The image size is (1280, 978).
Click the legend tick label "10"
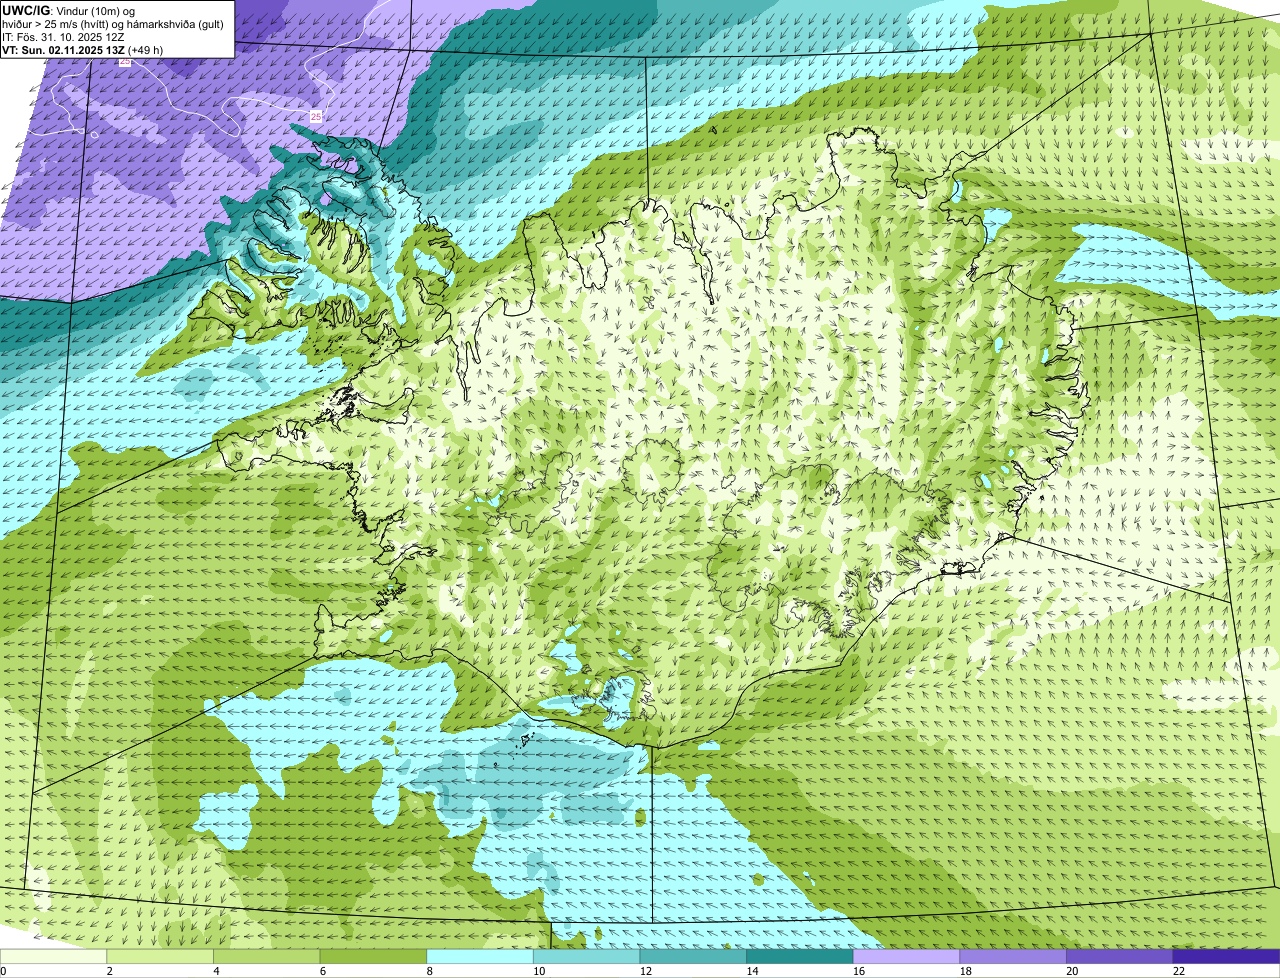click(x=538, y=971)
